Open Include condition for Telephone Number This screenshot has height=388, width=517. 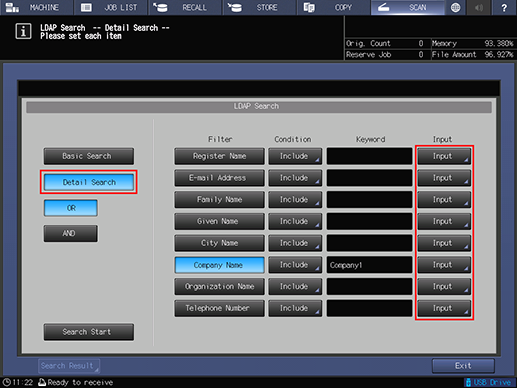pos(295,308)
